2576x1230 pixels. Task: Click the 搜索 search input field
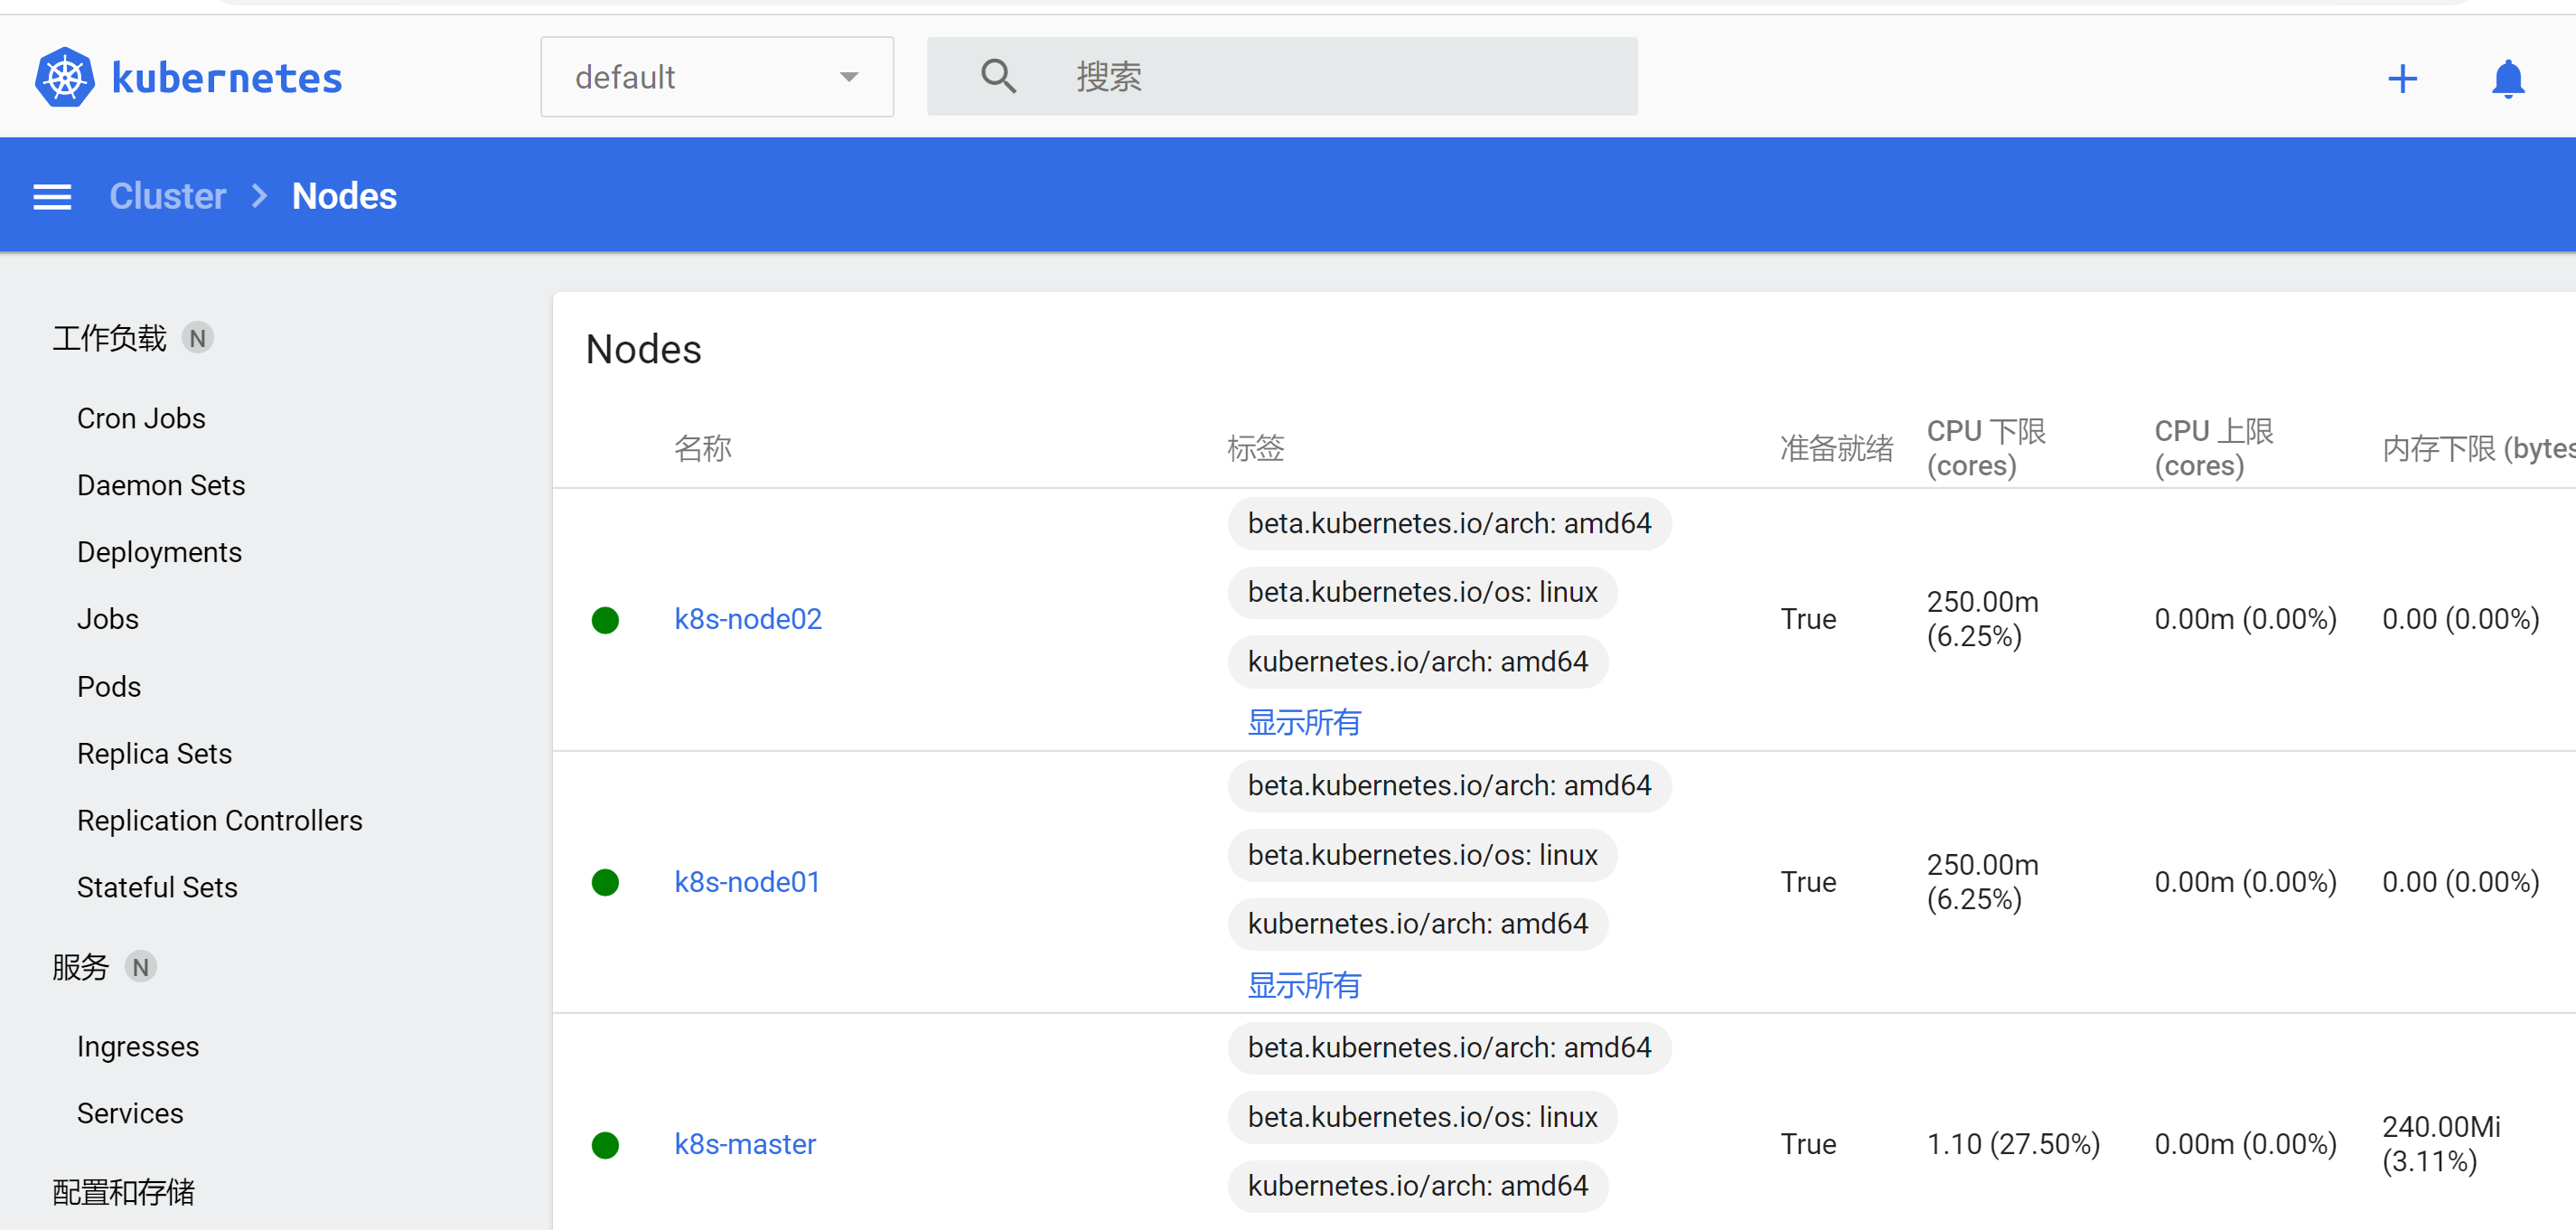pos(1330,77)
